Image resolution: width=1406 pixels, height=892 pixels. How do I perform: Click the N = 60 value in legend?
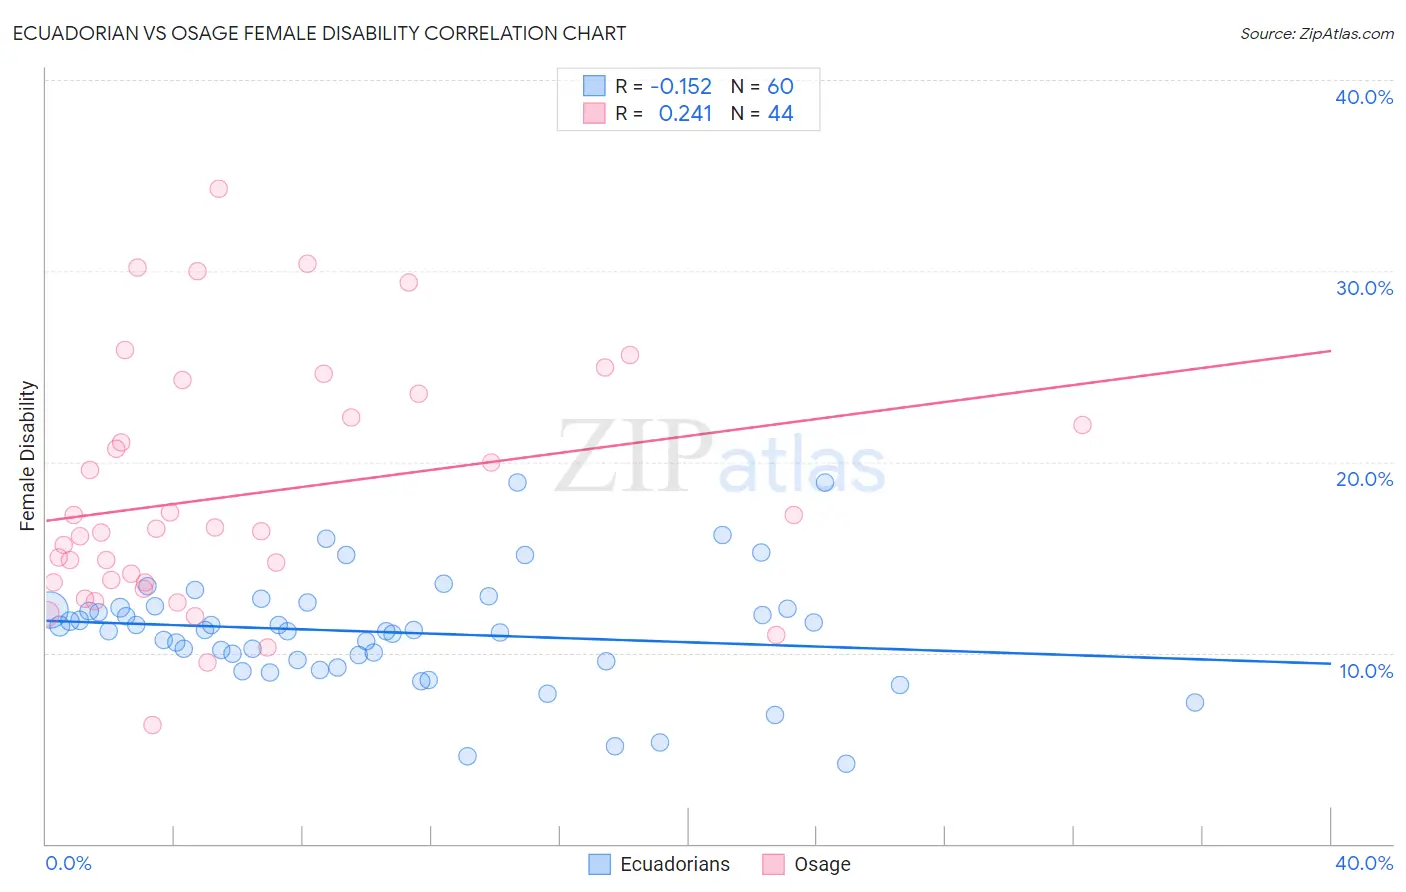click(x=762, y=86)
